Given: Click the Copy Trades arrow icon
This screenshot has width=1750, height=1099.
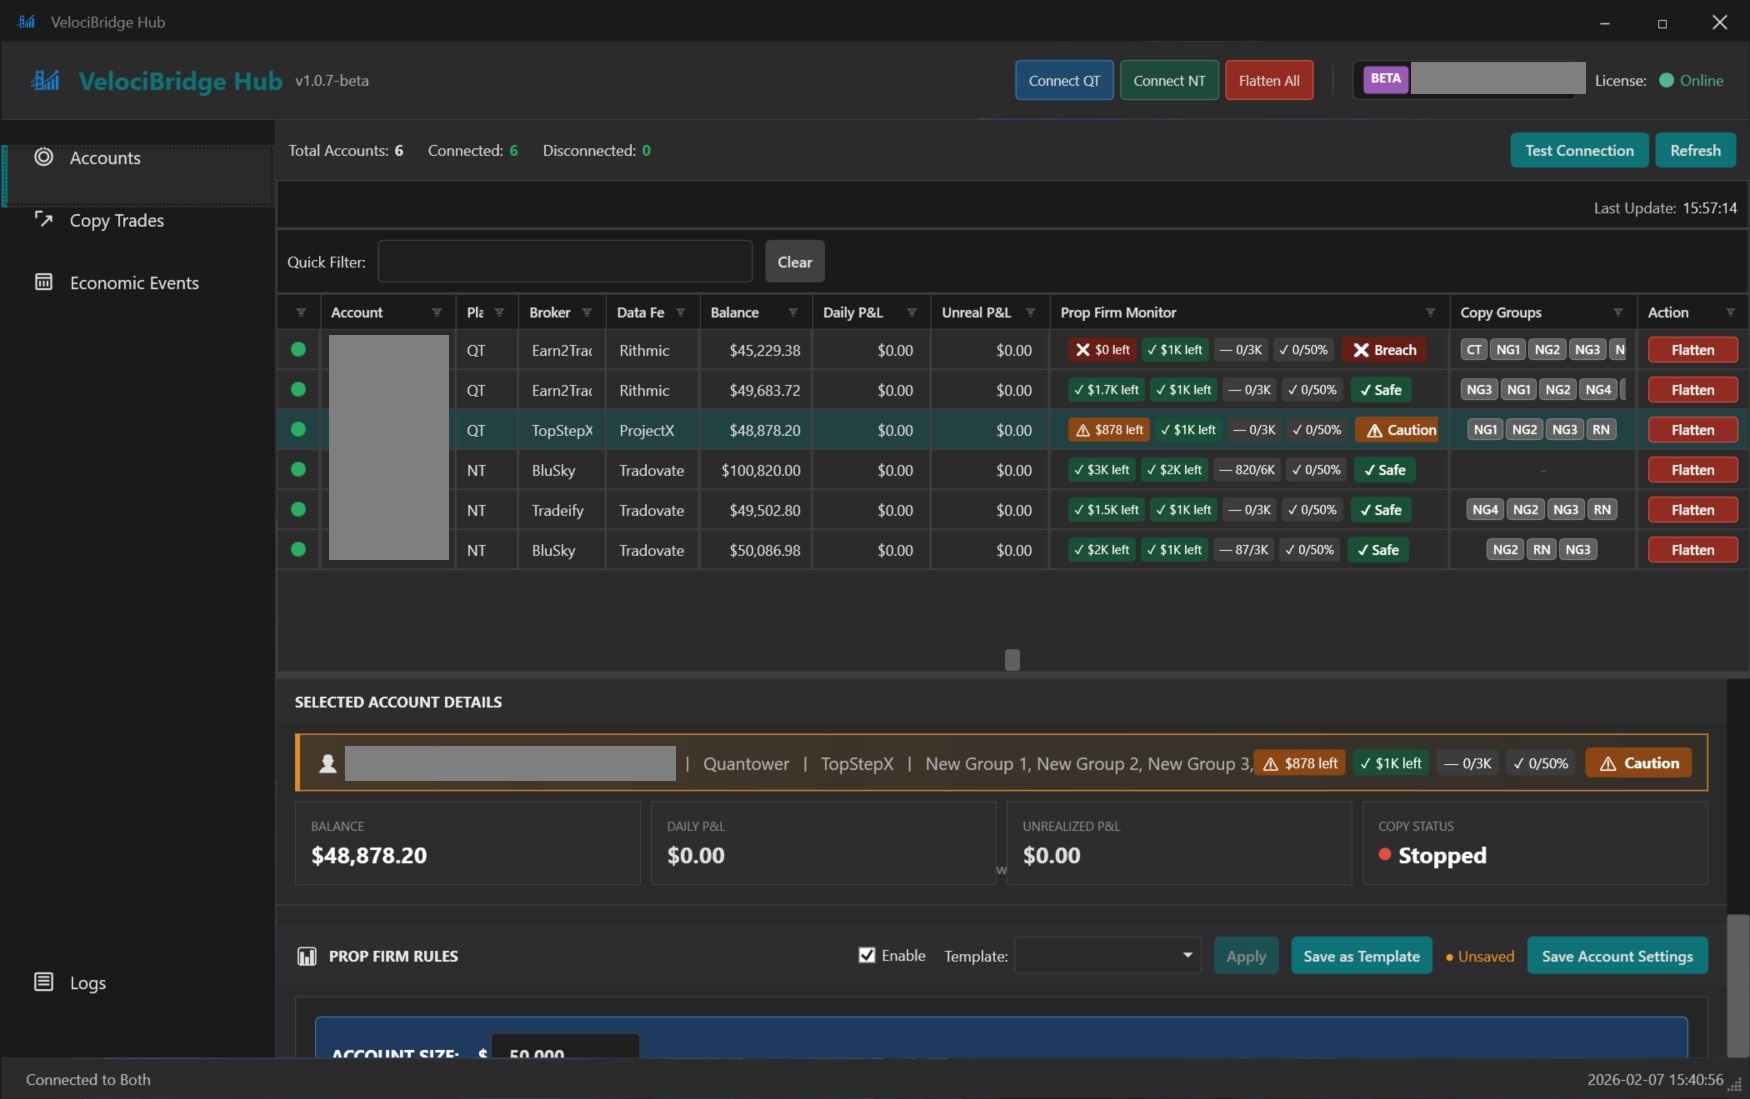Looking at the screenshot, I should pos(44,220).
